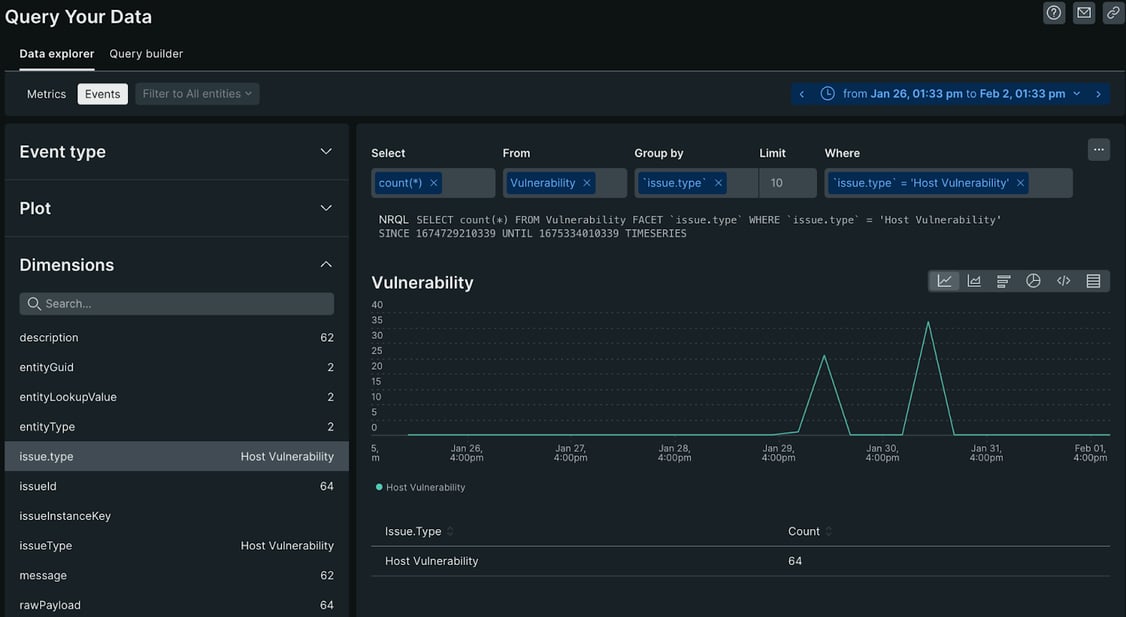Open the table view of results
This screenshot has height=617, width=1126.
(x=1092, y=280)
